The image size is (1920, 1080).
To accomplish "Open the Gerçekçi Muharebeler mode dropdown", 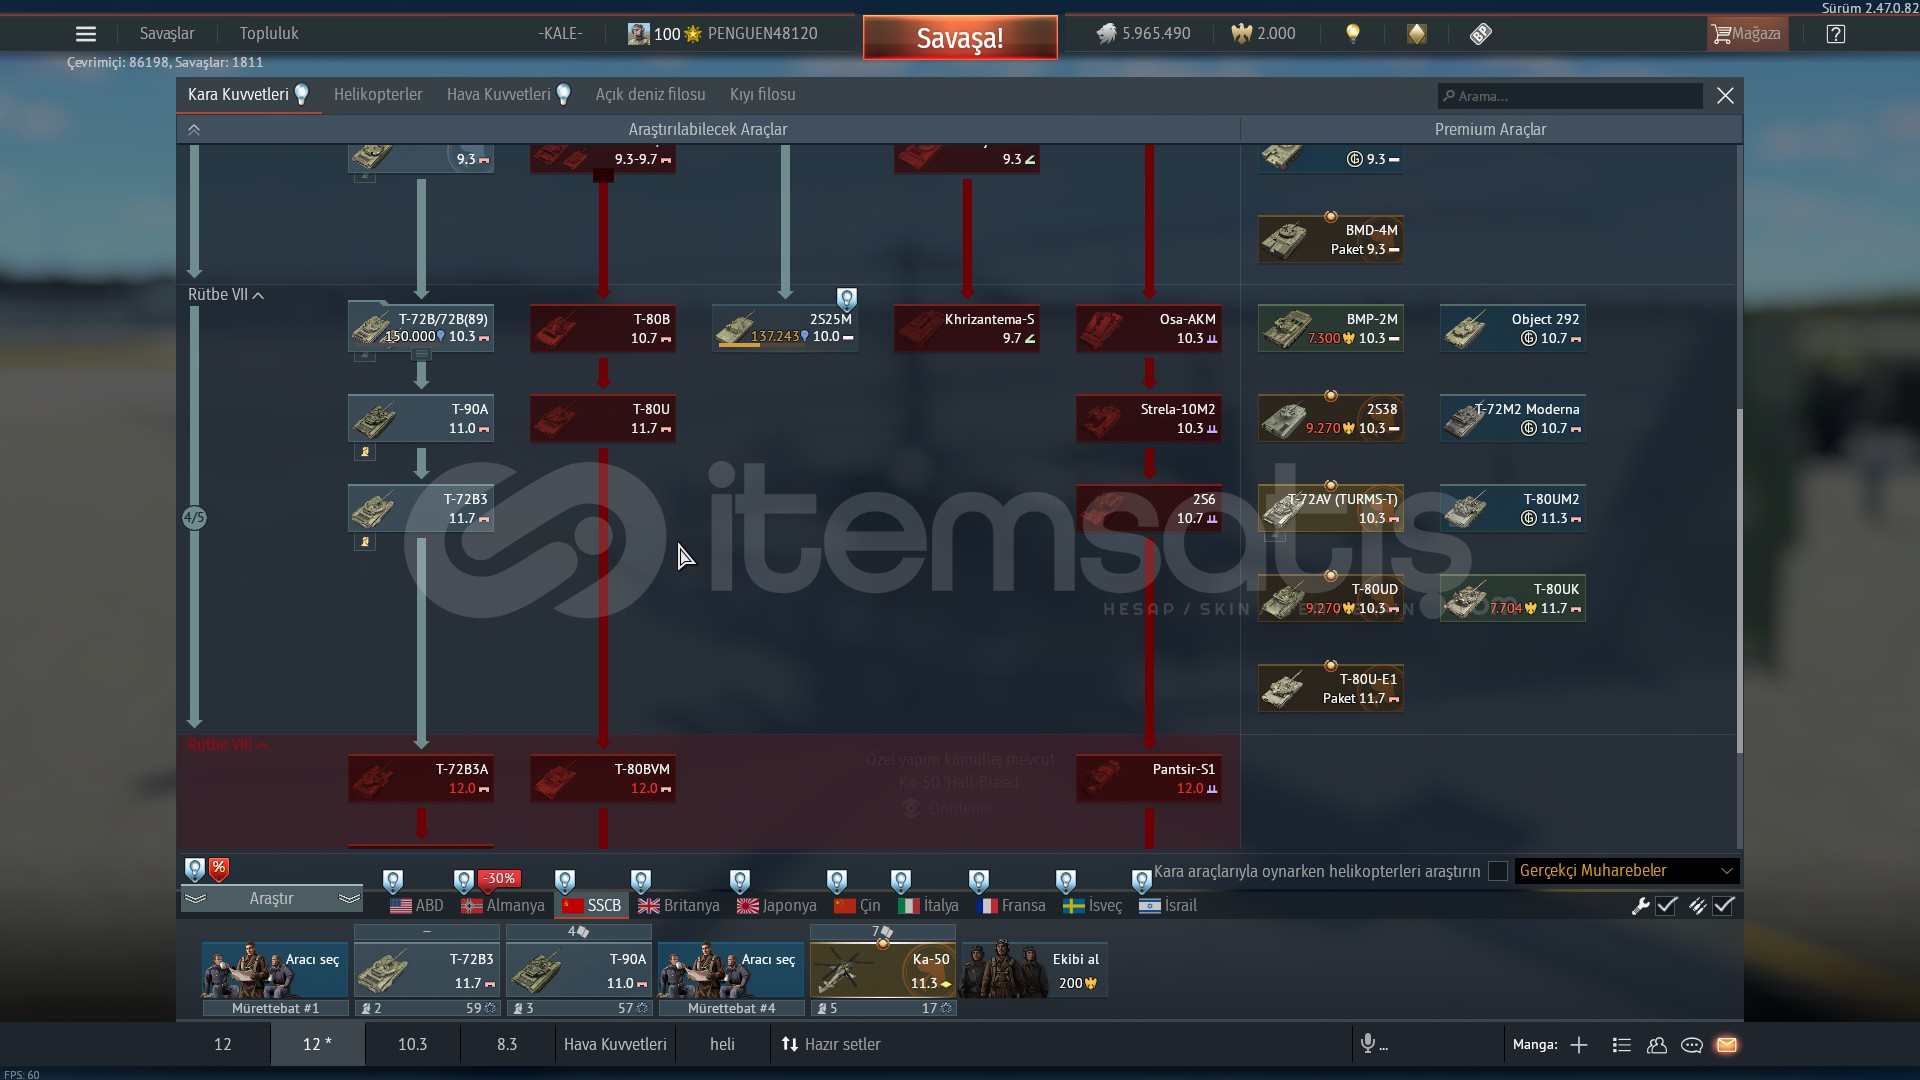I will tap(1627, 871).
